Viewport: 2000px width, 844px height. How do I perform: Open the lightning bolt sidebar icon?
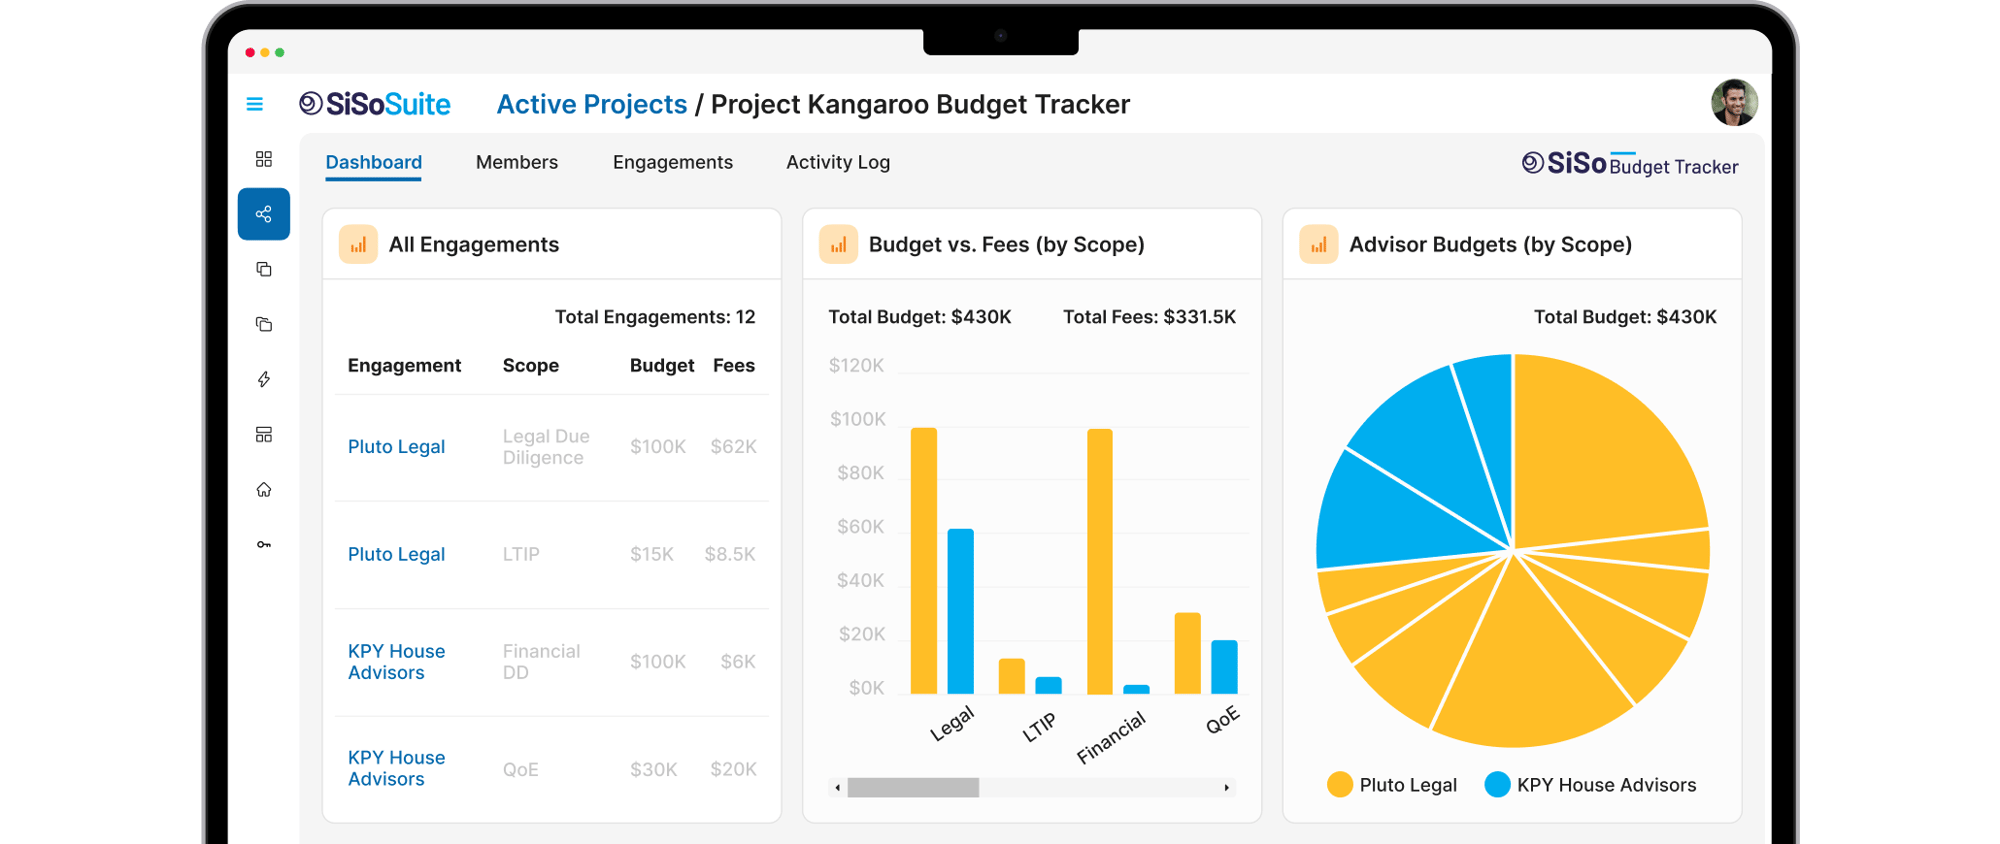264,379
